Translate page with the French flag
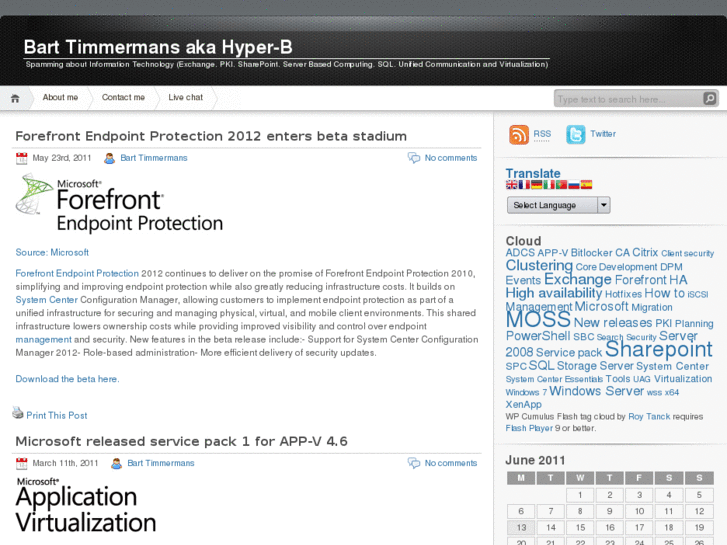Image resolution: width=727 pixels, height=545 pixels. [524, 185]
